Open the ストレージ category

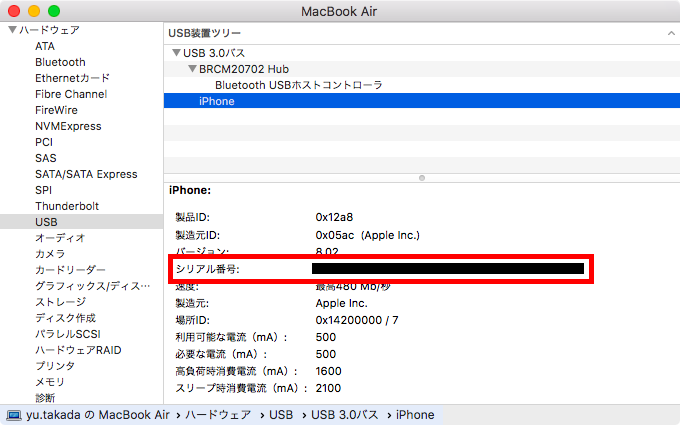[61, 302]
